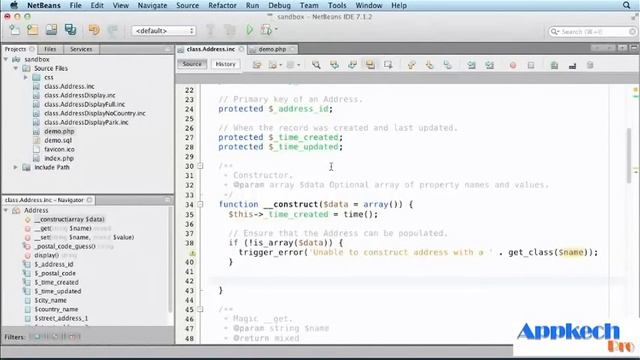Click the New Project toolbar icon
Viewport: 640px width, 360px height.
point(33,30)
